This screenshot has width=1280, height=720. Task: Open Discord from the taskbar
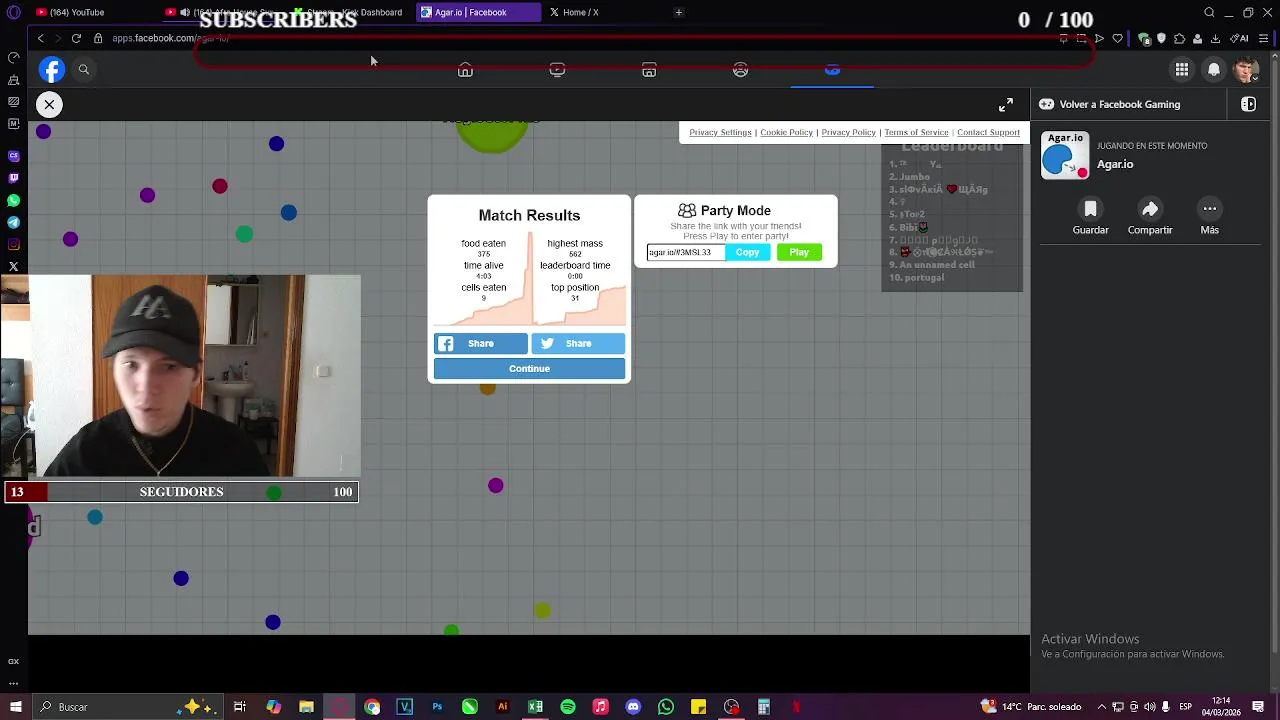(633, 707)
